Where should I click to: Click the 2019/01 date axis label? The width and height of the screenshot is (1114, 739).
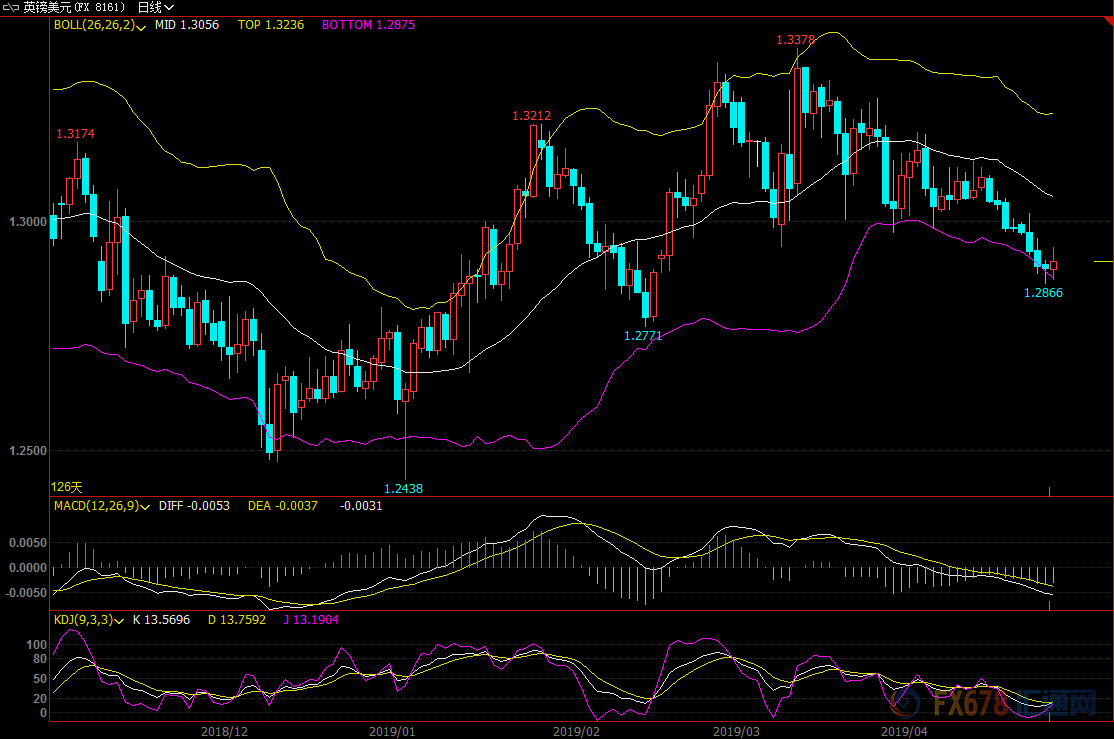tap(392, 731)
